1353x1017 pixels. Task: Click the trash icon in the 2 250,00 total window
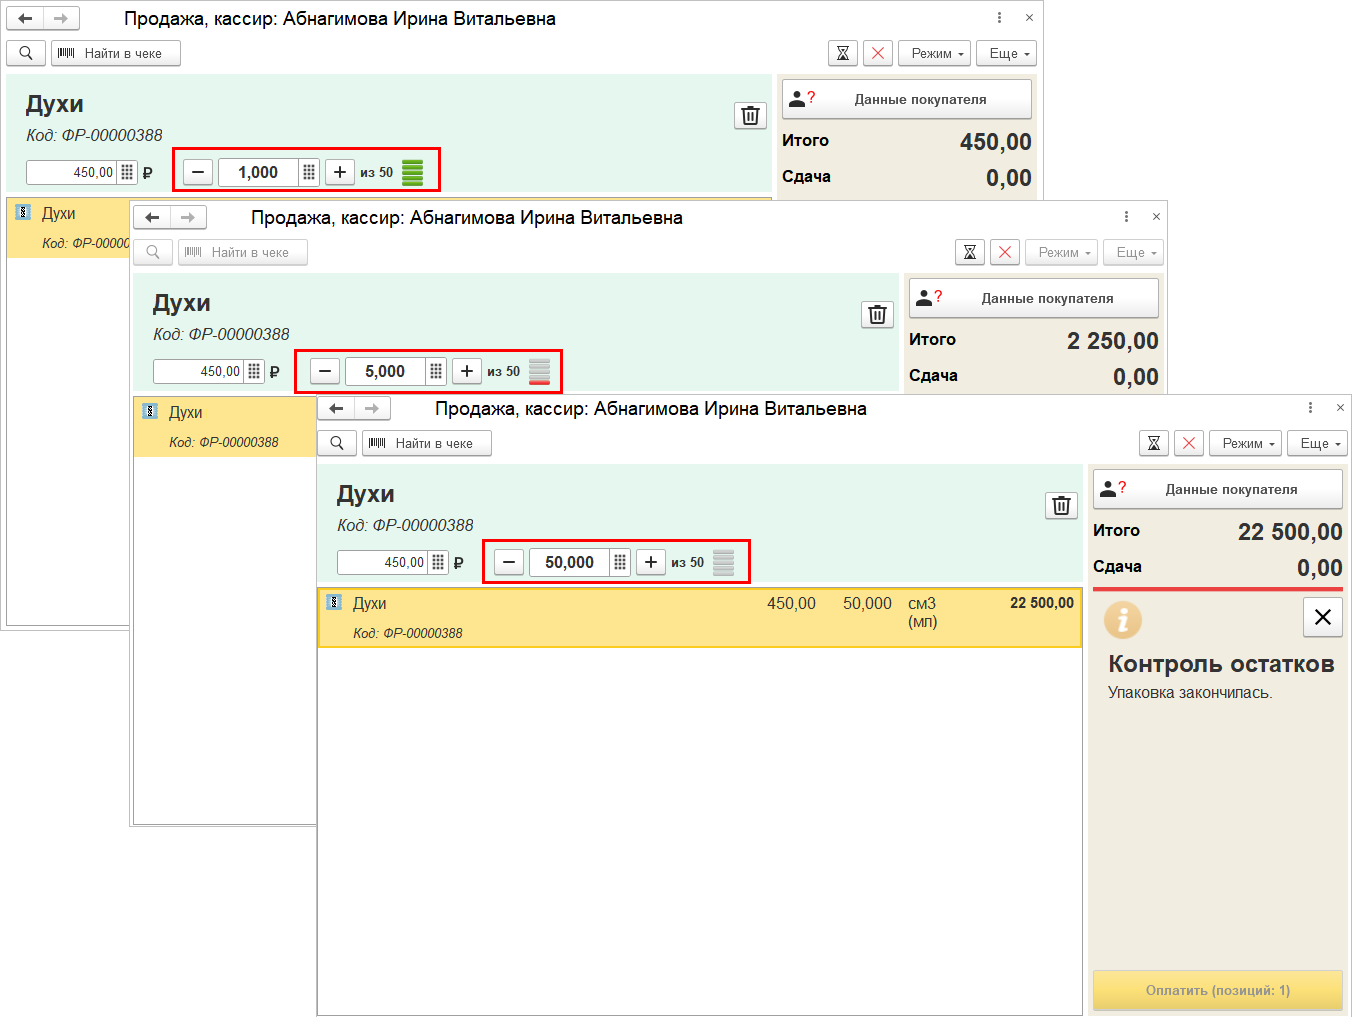pyautogui.click(x=877, y=315)
